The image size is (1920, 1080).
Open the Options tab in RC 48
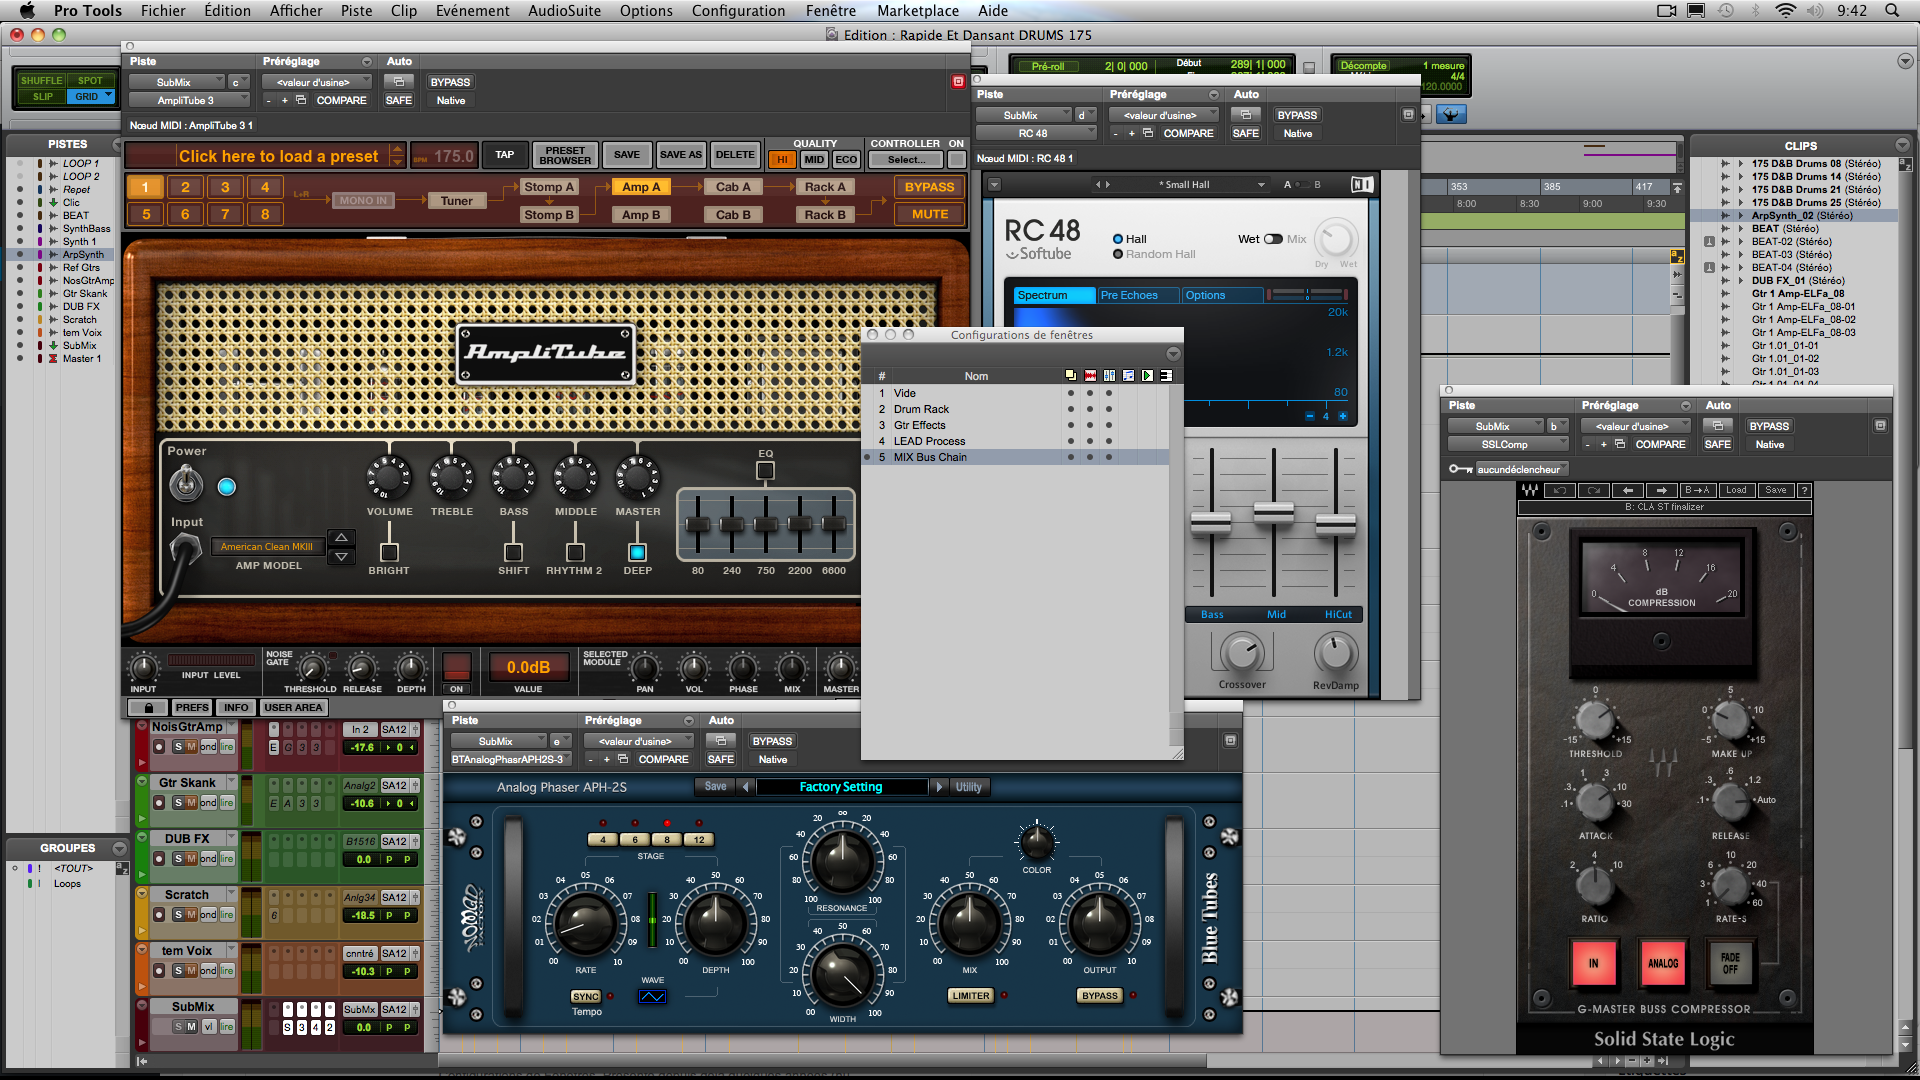tap(1221, 295)
